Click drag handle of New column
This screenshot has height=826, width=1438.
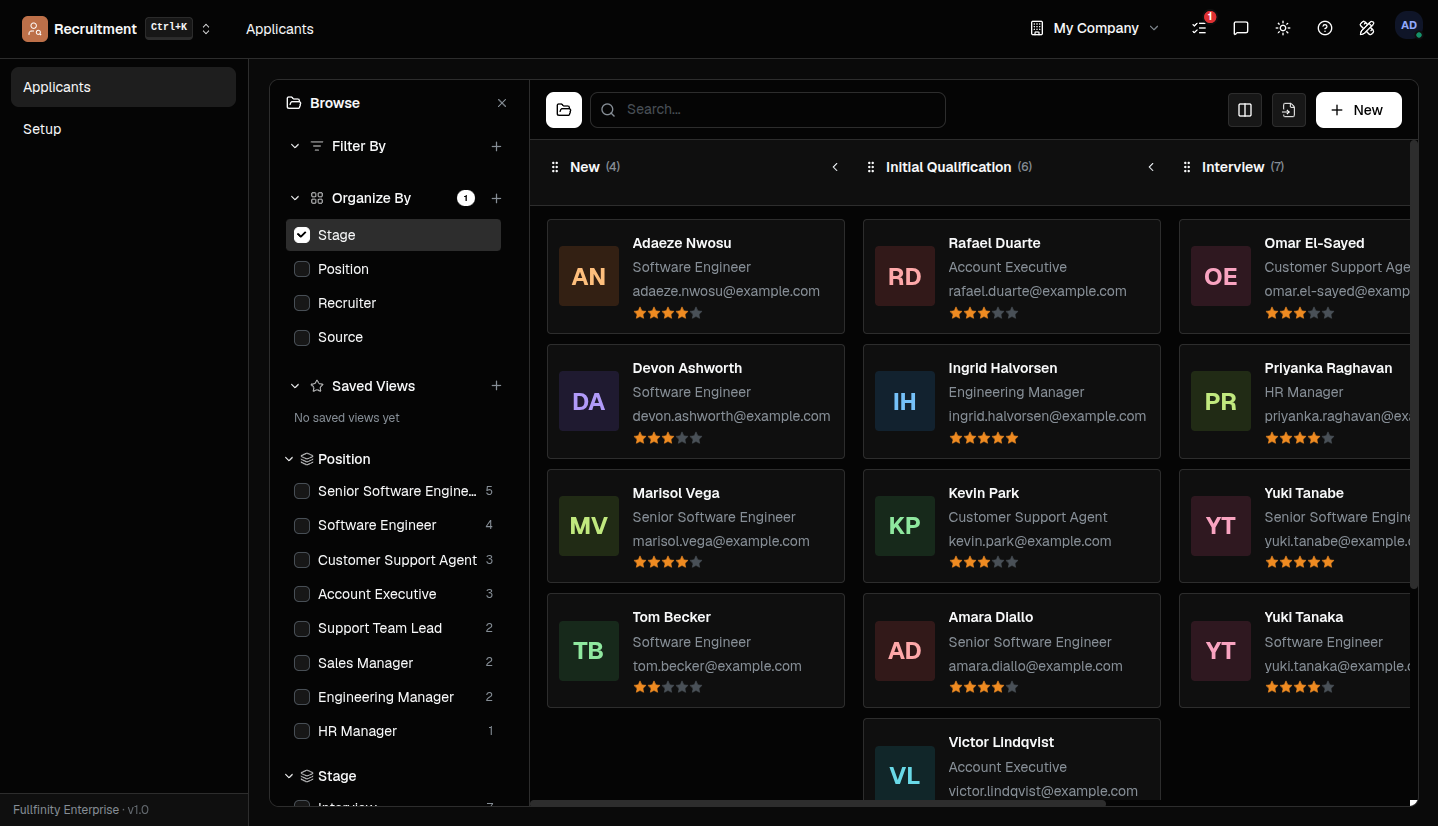pyautogui.click(x=555, y=167)
